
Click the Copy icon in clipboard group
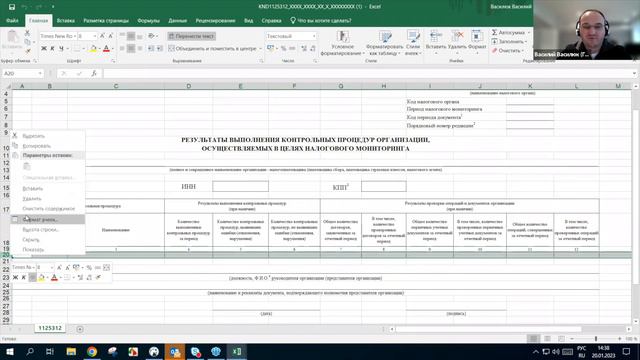point(27,42)
